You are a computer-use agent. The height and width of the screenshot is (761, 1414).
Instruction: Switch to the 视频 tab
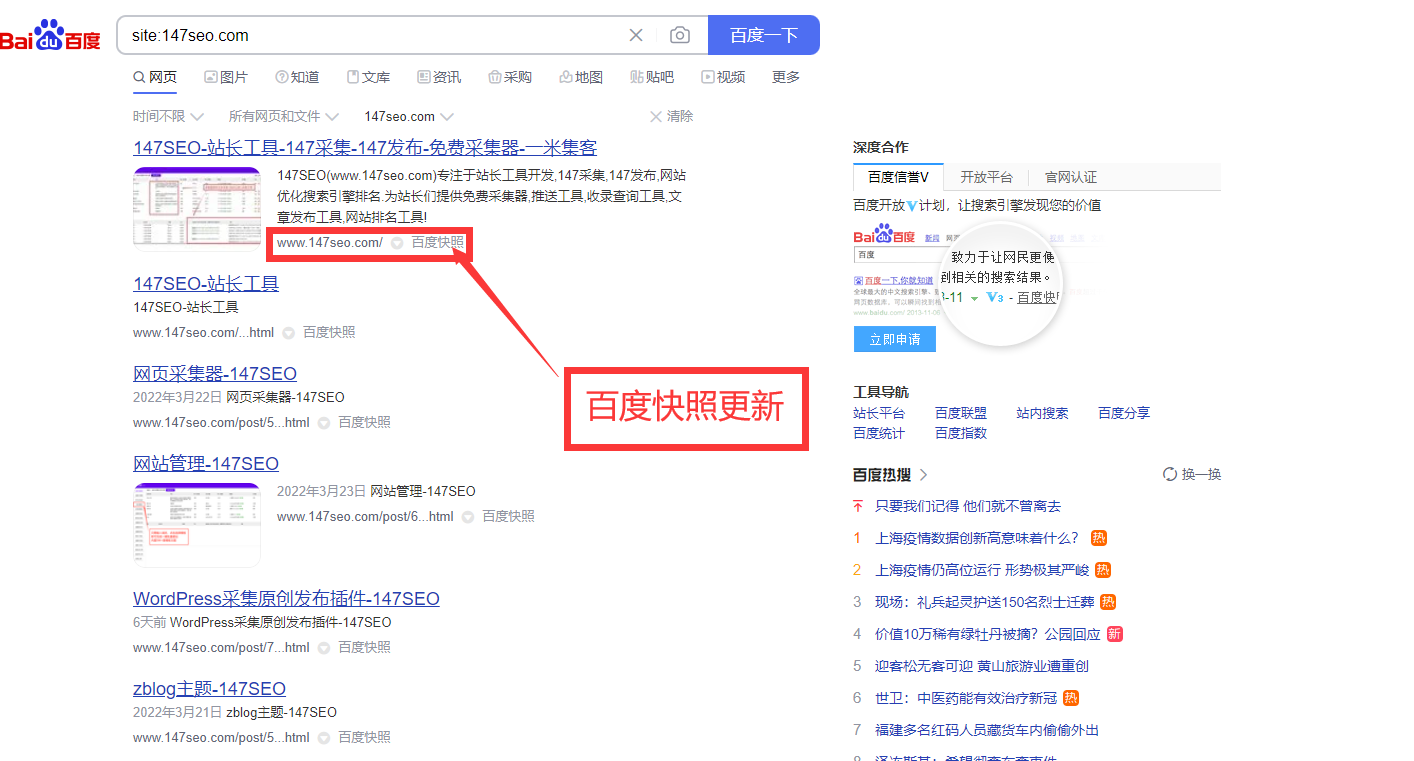pos(723,76)
